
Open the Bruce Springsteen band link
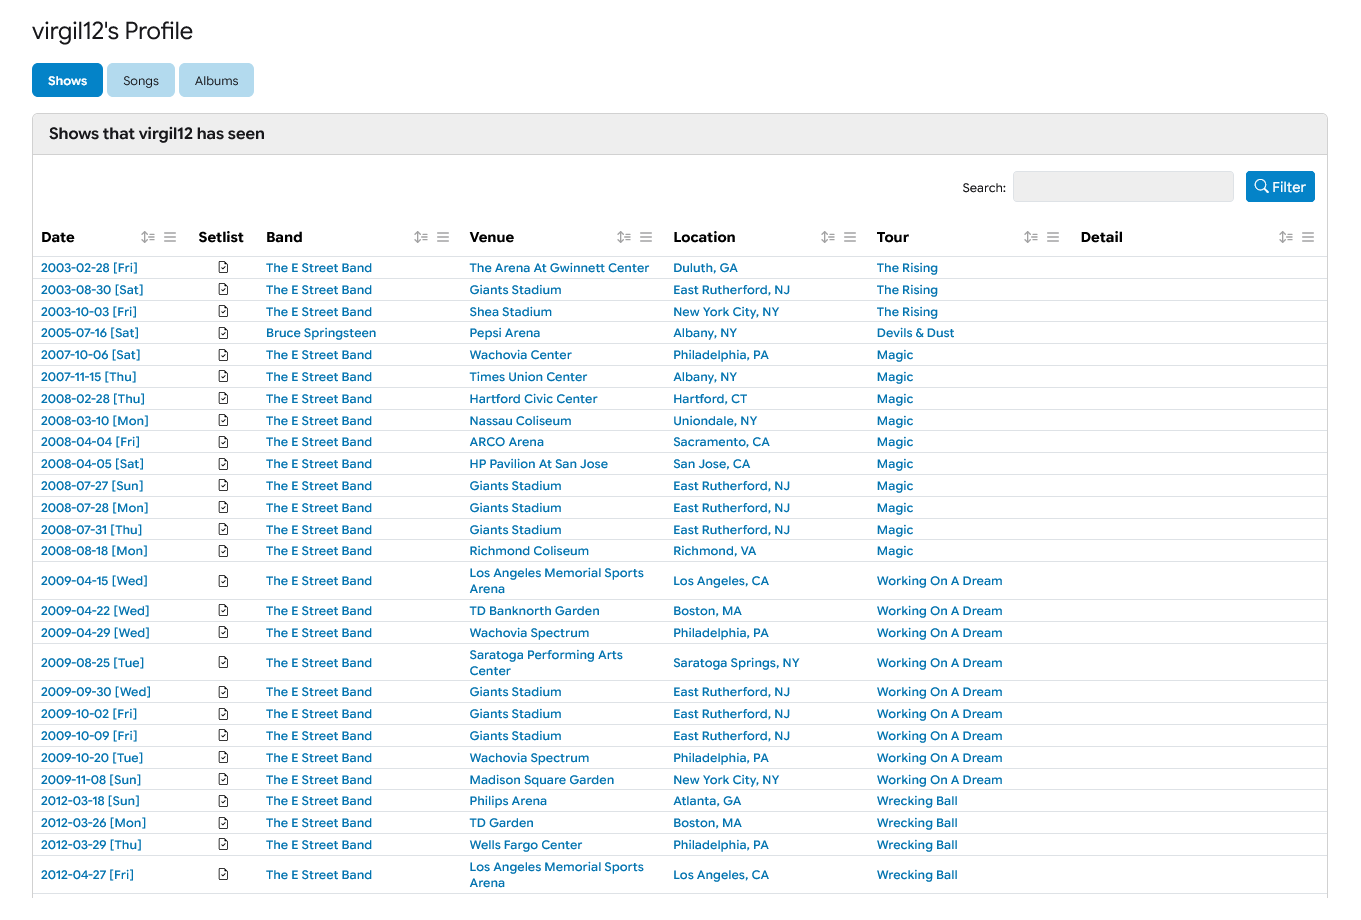(x=321, y=333)
